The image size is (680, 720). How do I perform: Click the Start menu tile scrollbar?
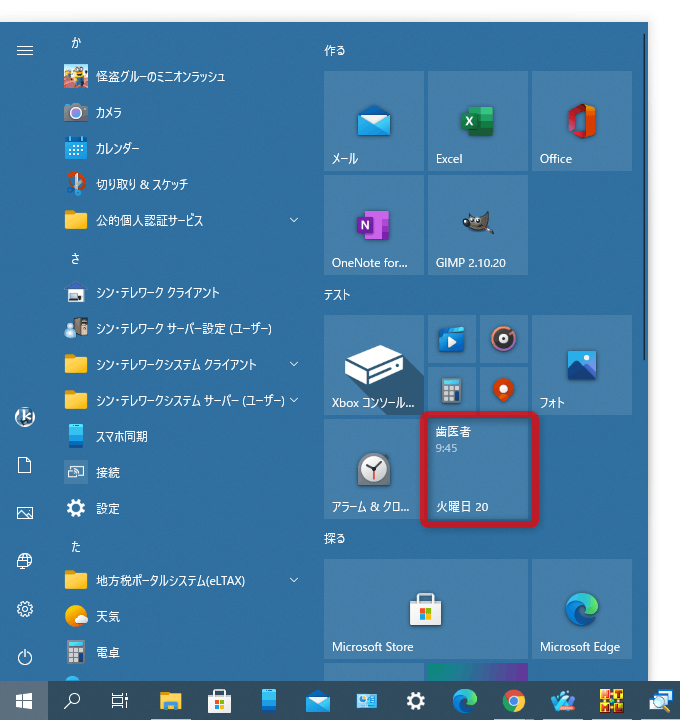[x=644, y=197]
